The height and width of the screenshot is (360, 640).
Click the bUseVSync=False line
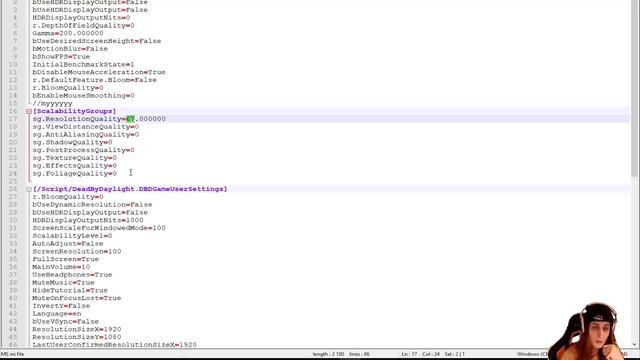(66, 321)
